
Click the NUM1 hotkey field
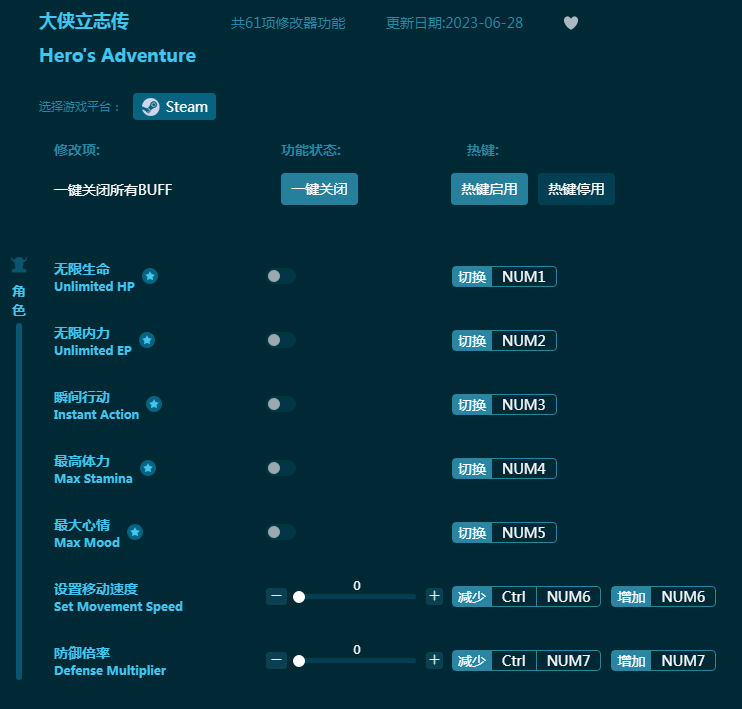tap(524, 276)
